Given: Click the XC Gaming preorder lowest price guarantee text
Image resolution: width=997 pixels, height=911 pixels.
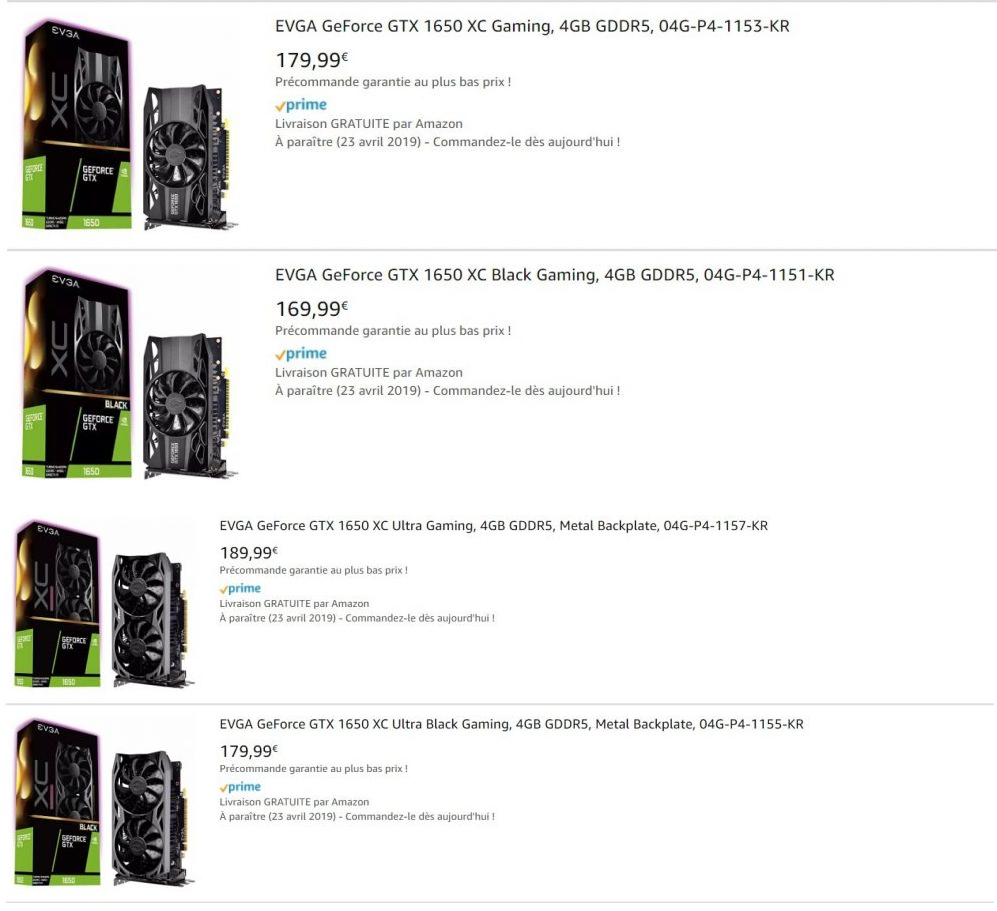Looking at the screenshot, I should [x=393, y=82].
